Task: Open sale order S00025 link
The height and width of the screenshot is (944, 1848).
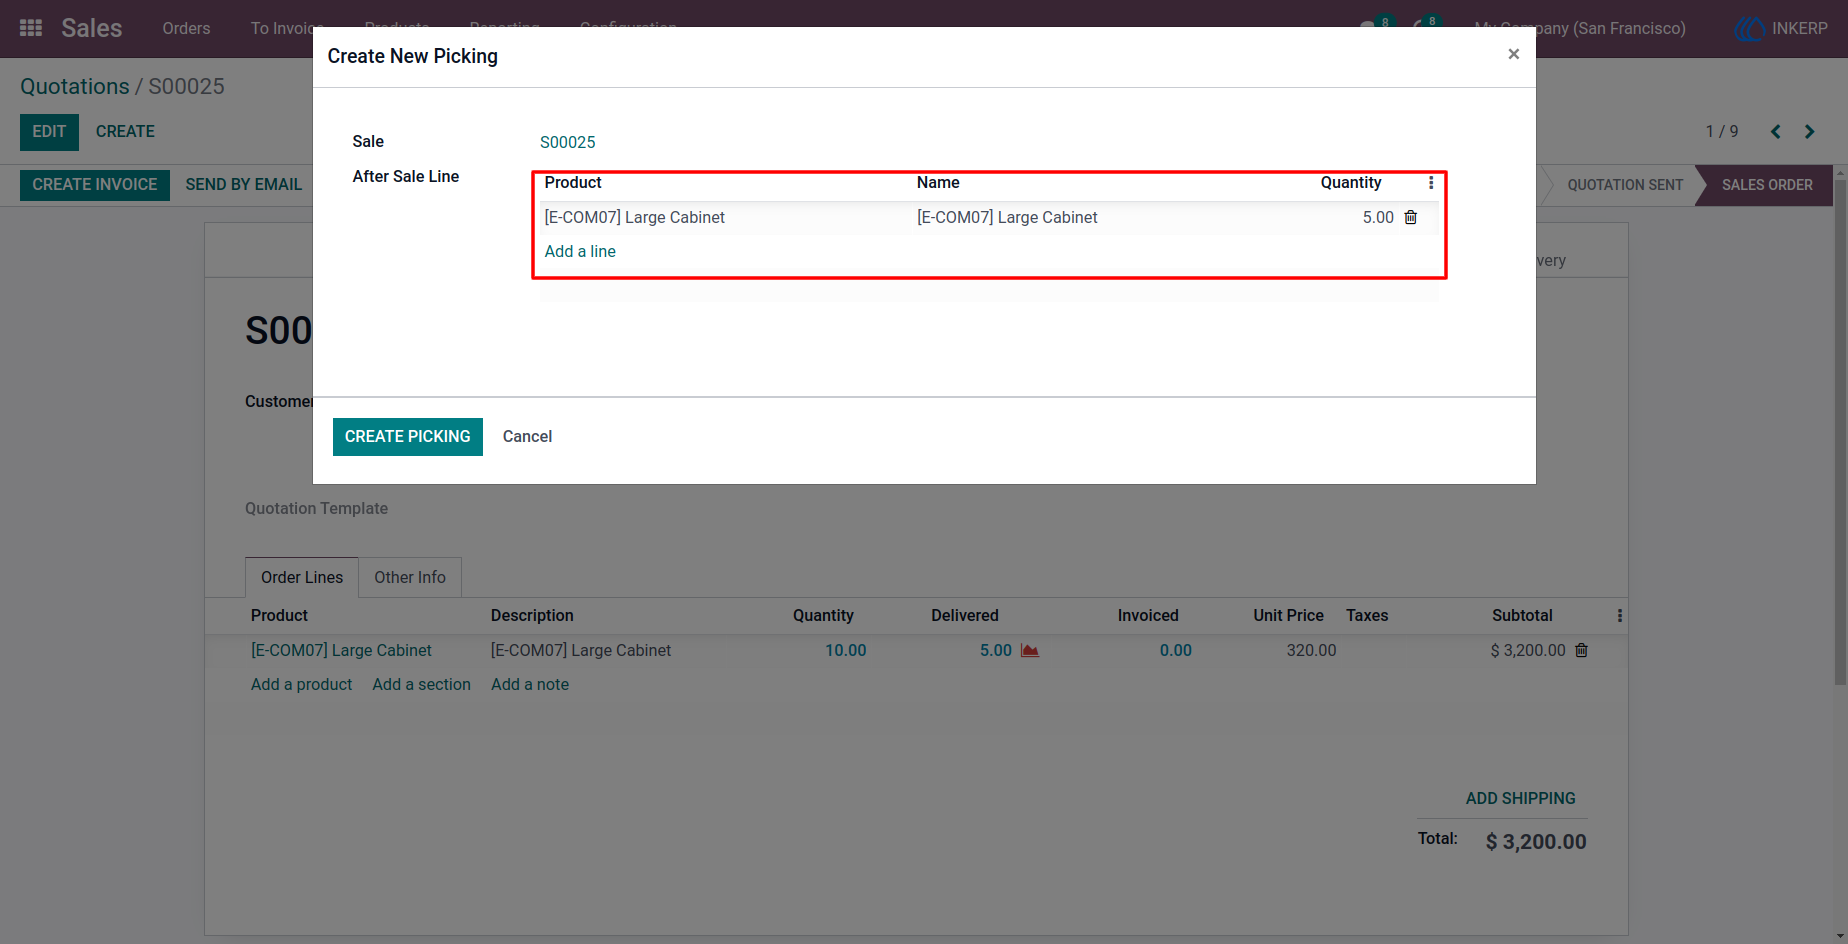Action: coord(567,142)
